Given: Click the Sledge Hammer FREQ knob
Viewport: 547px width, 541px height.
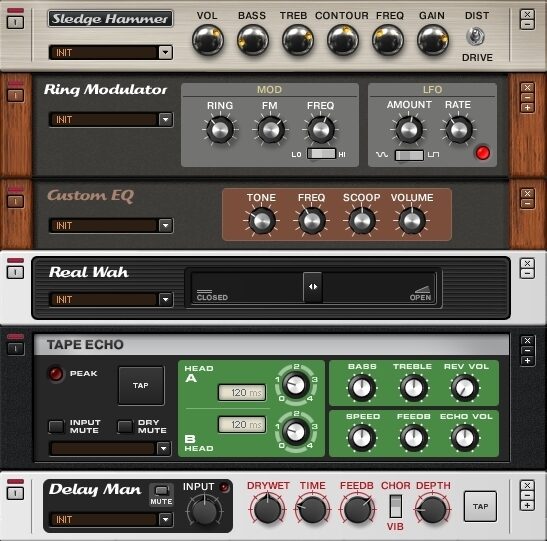Looking at the screenshot, I should pyautogui.click(x=388, y=40).
